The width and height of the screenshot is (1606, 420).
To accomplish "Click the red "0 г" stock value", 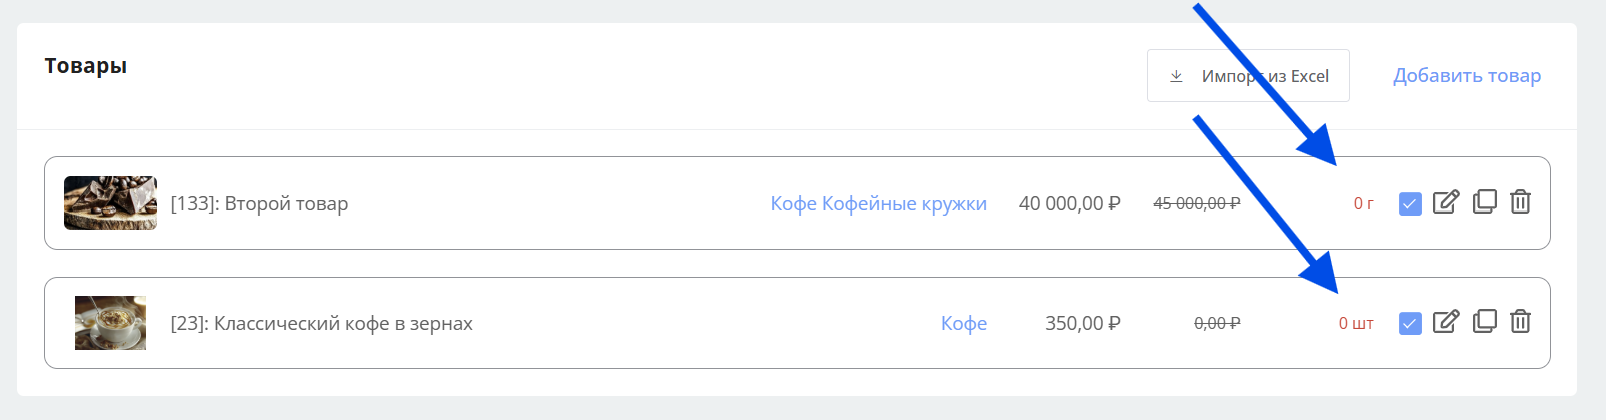I will pyautogui.click(x=1363, y=204).
